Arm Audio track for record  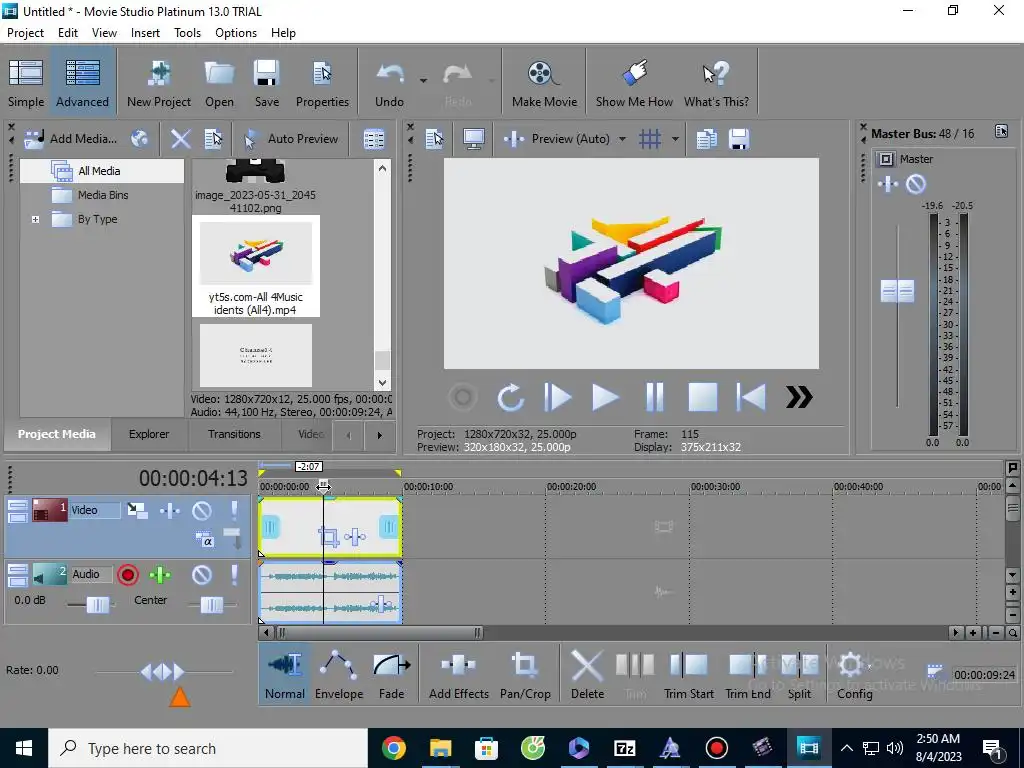128,575
